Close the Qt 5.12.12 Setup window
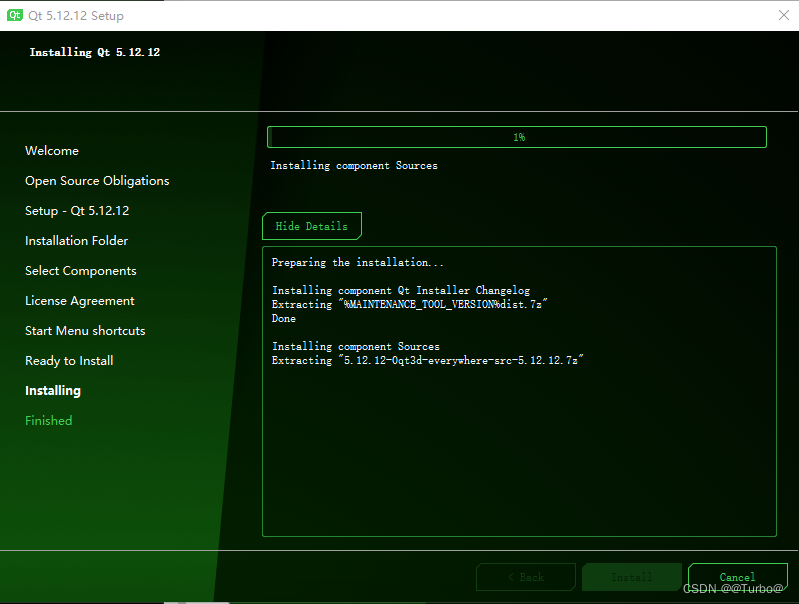 click(784, 15)
